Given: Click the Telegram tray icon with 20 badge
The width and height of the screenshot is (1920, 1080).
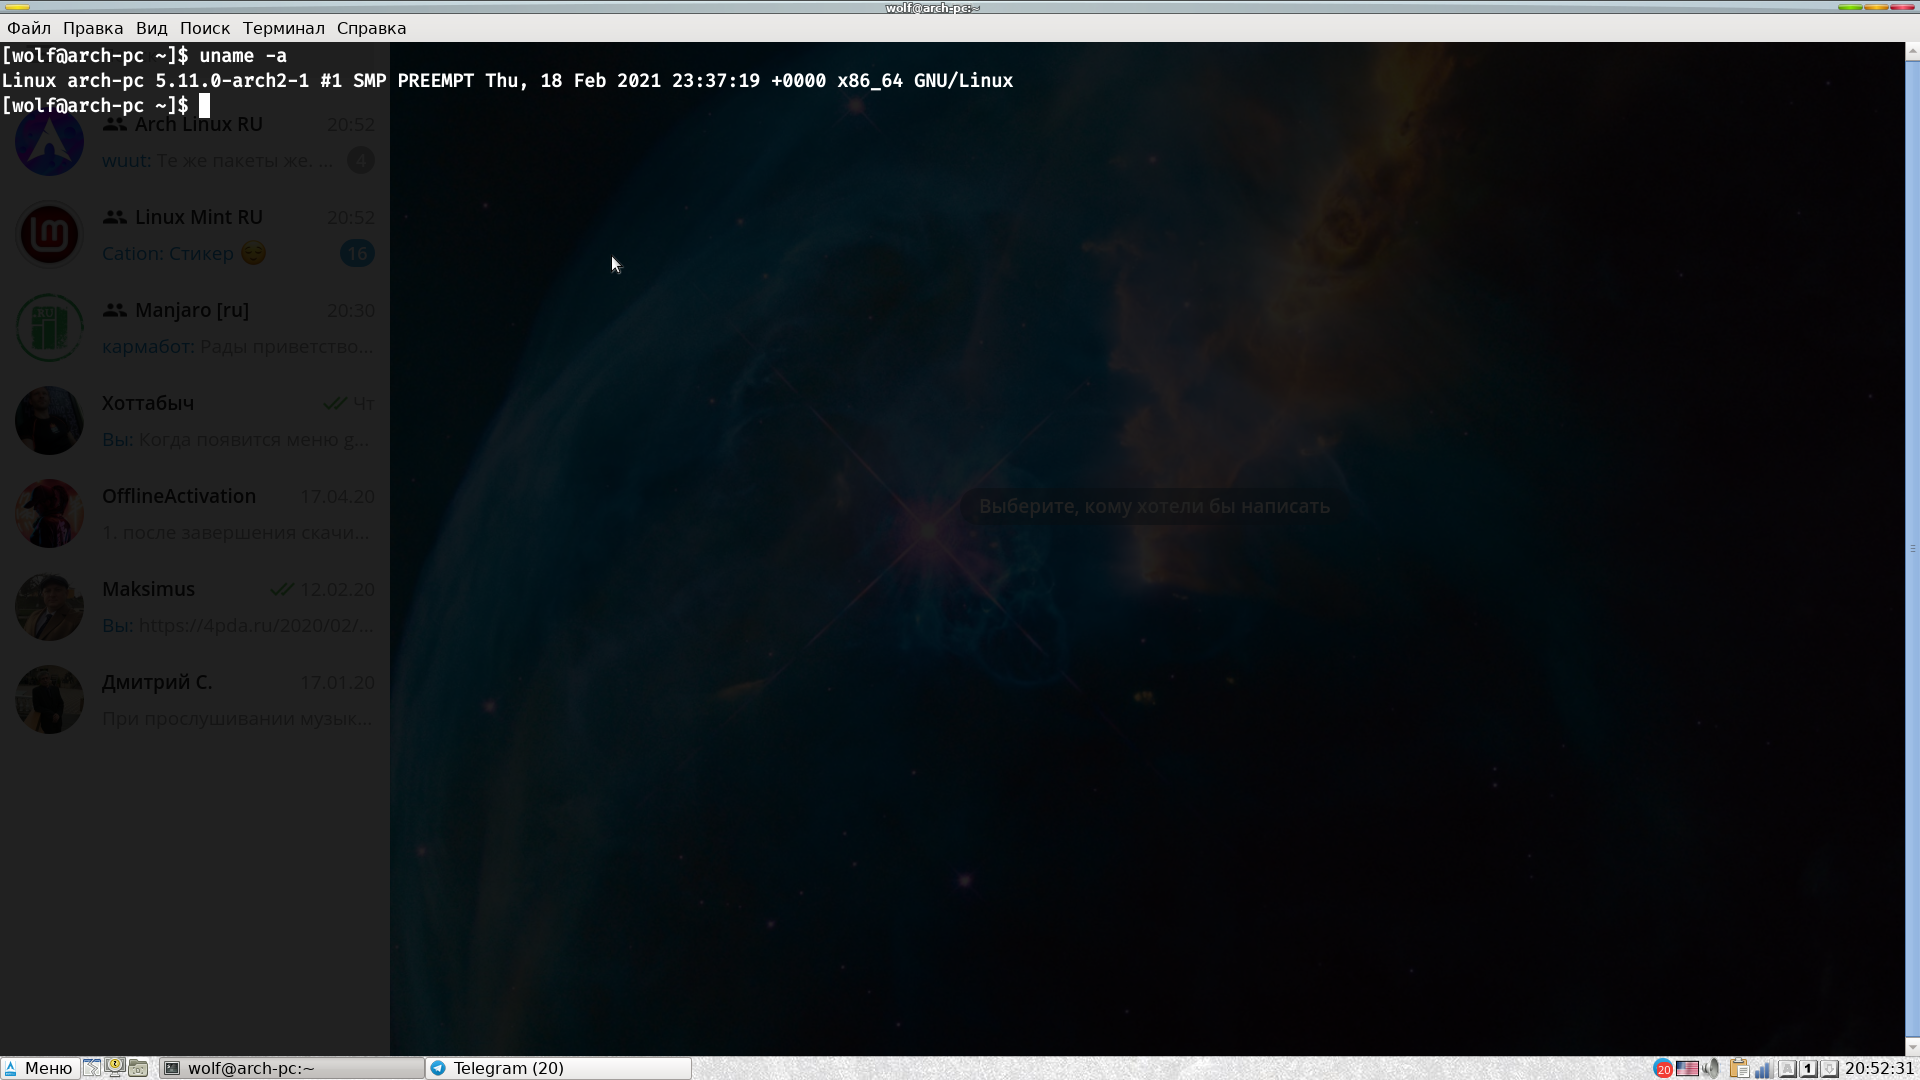Looking at the screenshot, I should pyautogui.click(x=1663, y=1069).
